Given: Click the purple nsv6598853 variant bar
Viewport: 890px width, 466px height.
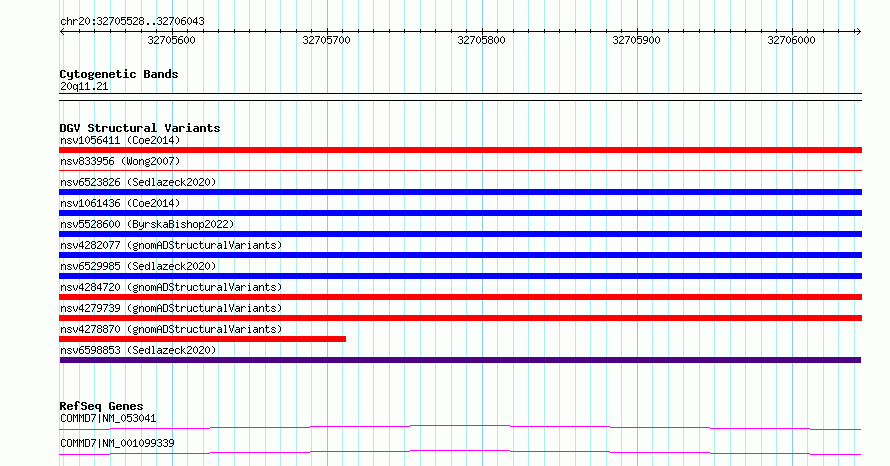Looking at the screenshot, I should pos(460,360).
